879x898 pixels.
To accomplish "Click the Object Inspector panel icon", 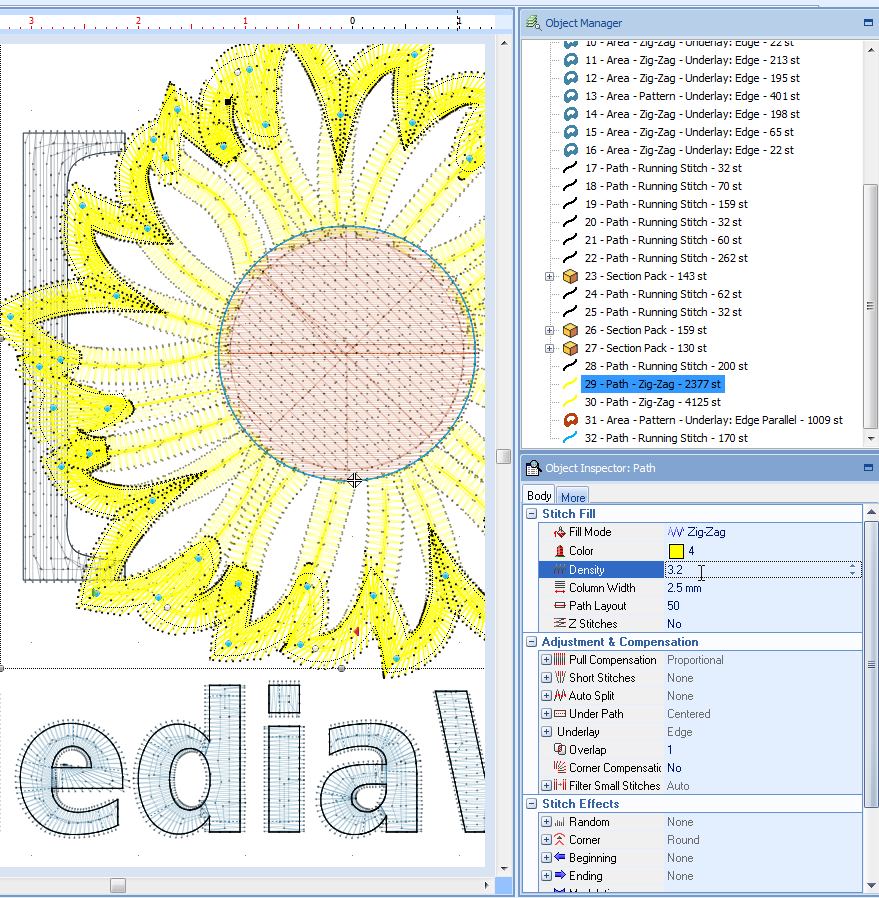I will [x=533, y=468].
